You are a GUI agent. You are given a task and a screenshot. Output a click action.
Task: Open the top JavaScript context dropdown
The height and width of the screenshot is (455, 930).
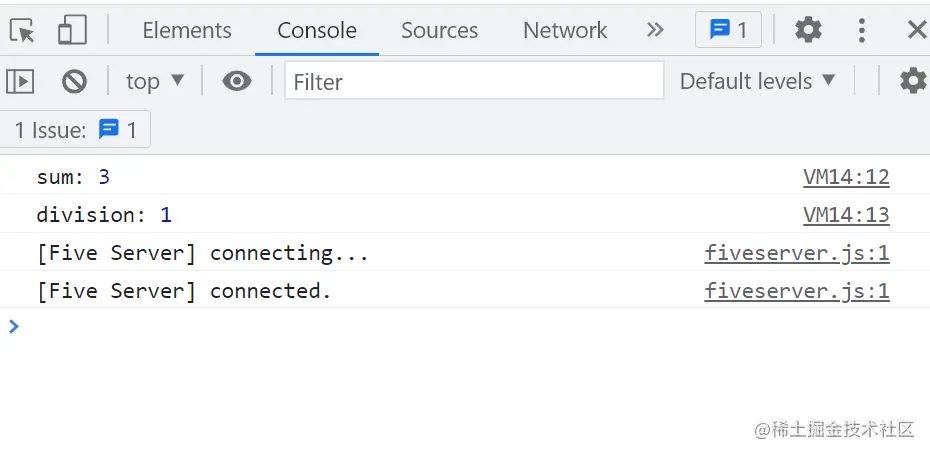(x=155, y=81)
